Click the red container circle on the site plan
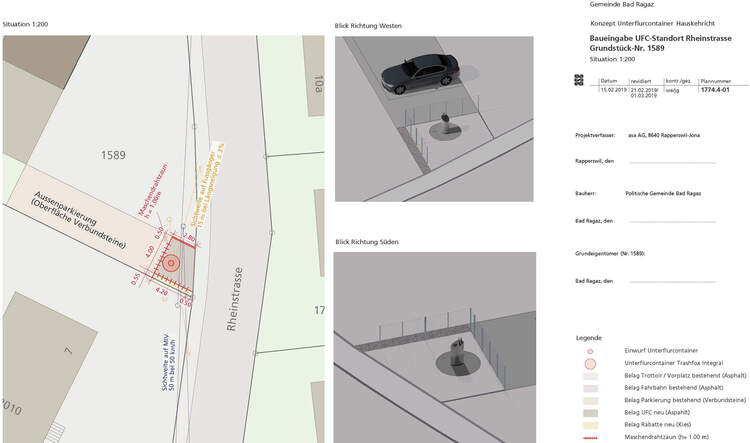The height and width of the screenshot is (443, 750). point(170,264)
